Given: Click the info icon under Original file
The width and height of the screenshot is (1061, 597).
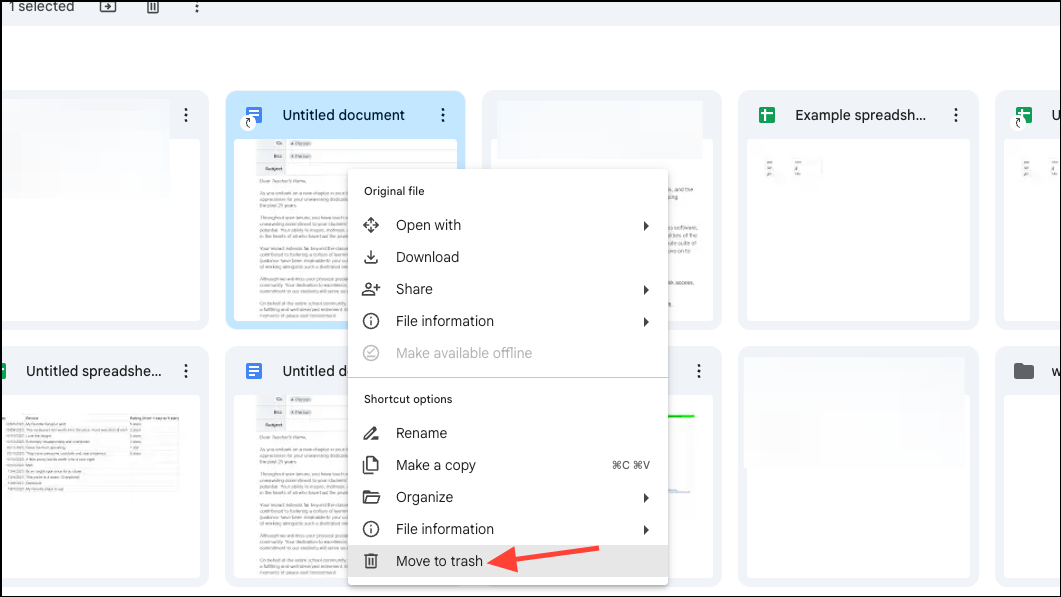Looking at the screenshot, I should coord(371,321).
